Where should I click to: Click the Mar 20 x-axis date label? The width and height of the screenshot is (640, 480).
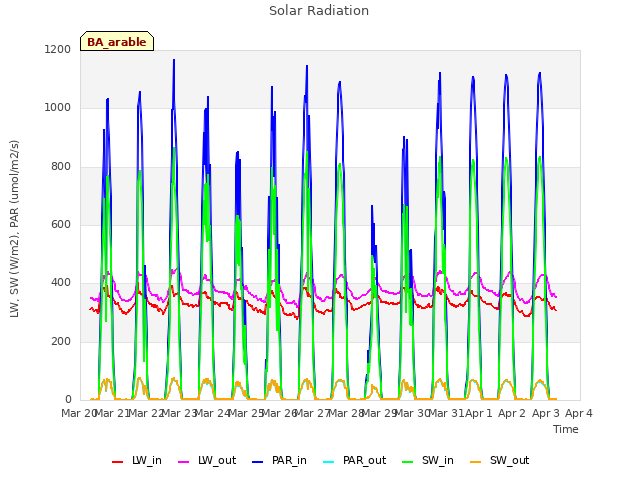click(78, 413)
